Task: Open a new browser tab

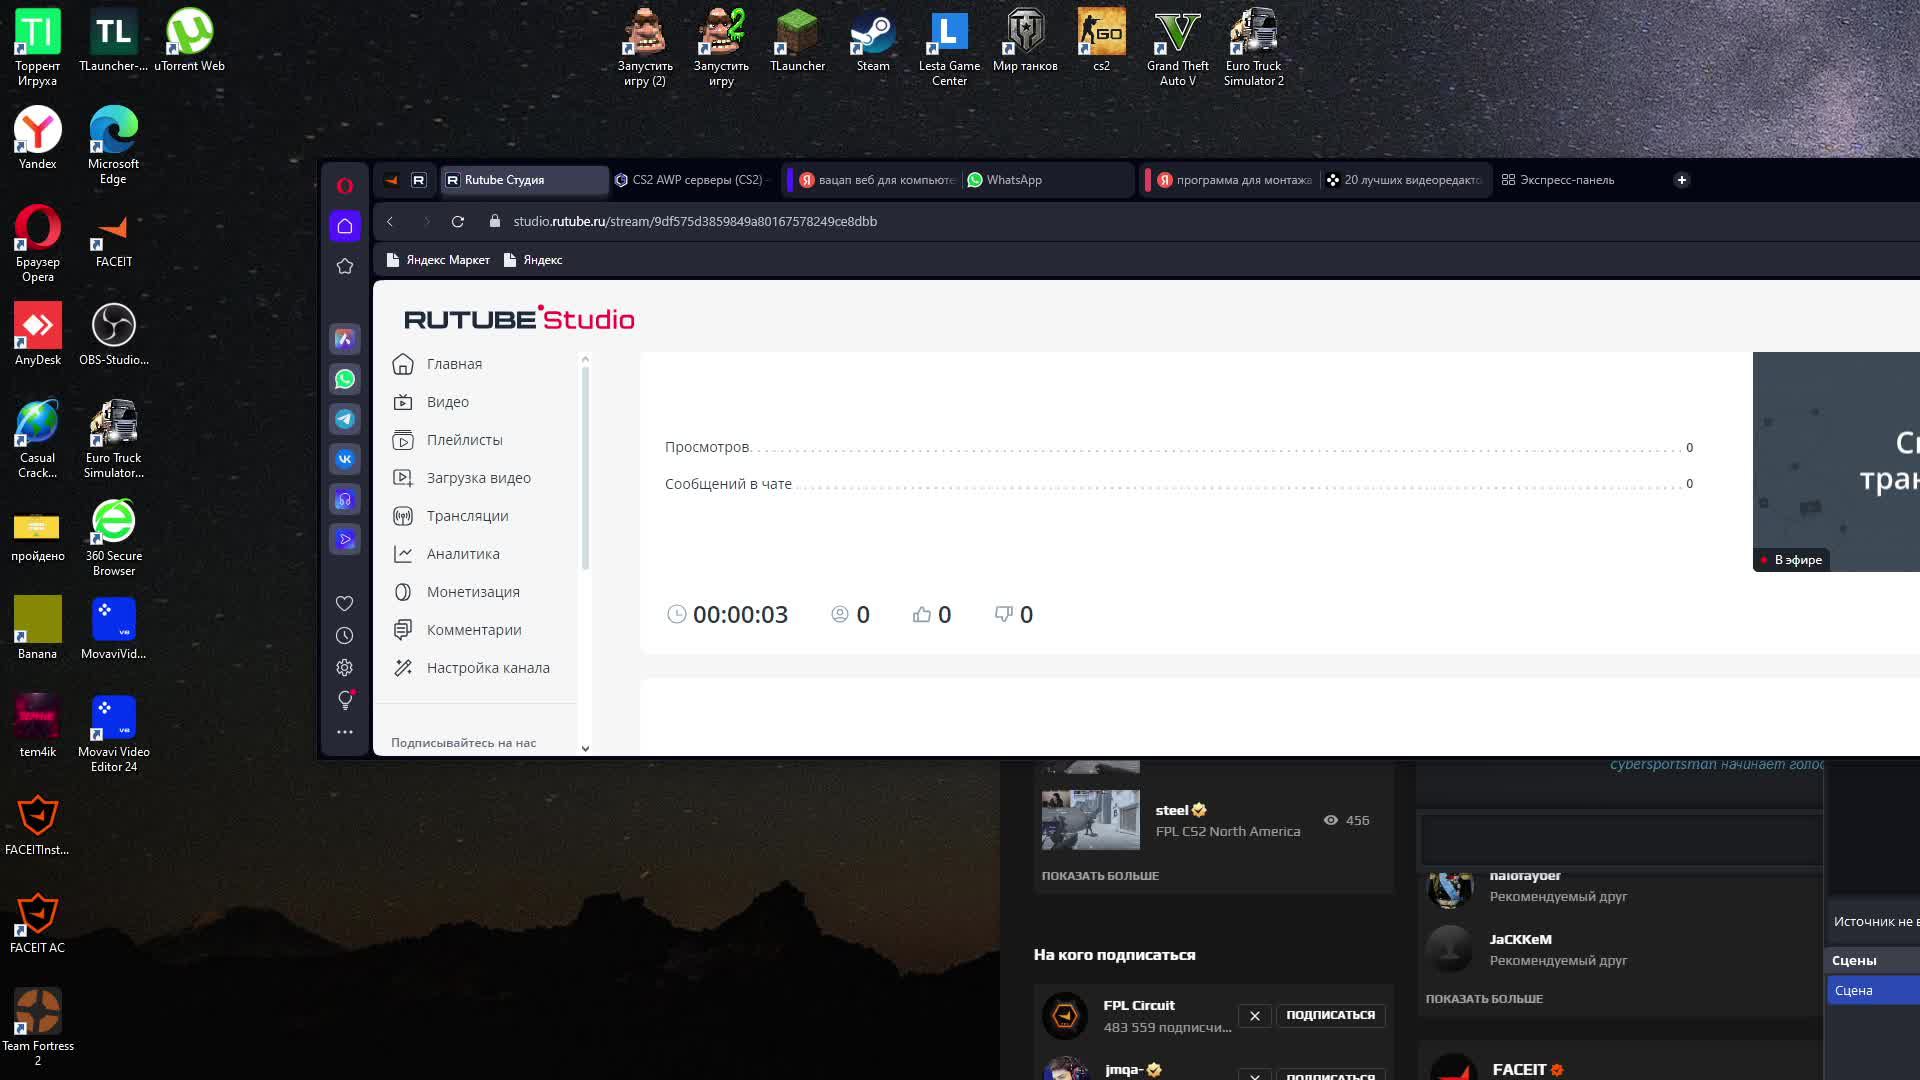Action: (x=1682, y=180)
